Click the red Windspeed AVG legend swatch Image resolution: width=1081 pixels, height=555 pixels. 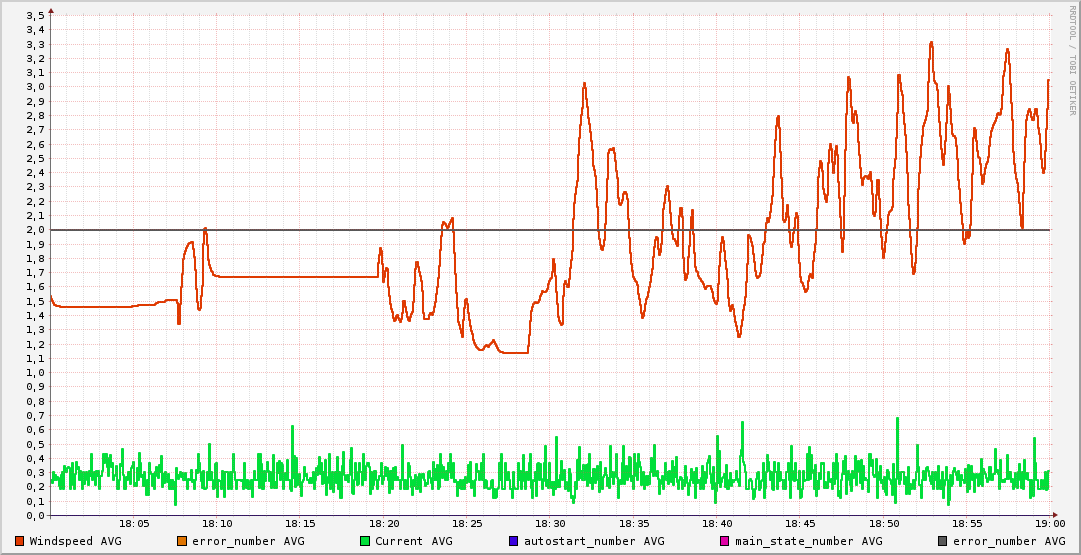tap(20, 541)
